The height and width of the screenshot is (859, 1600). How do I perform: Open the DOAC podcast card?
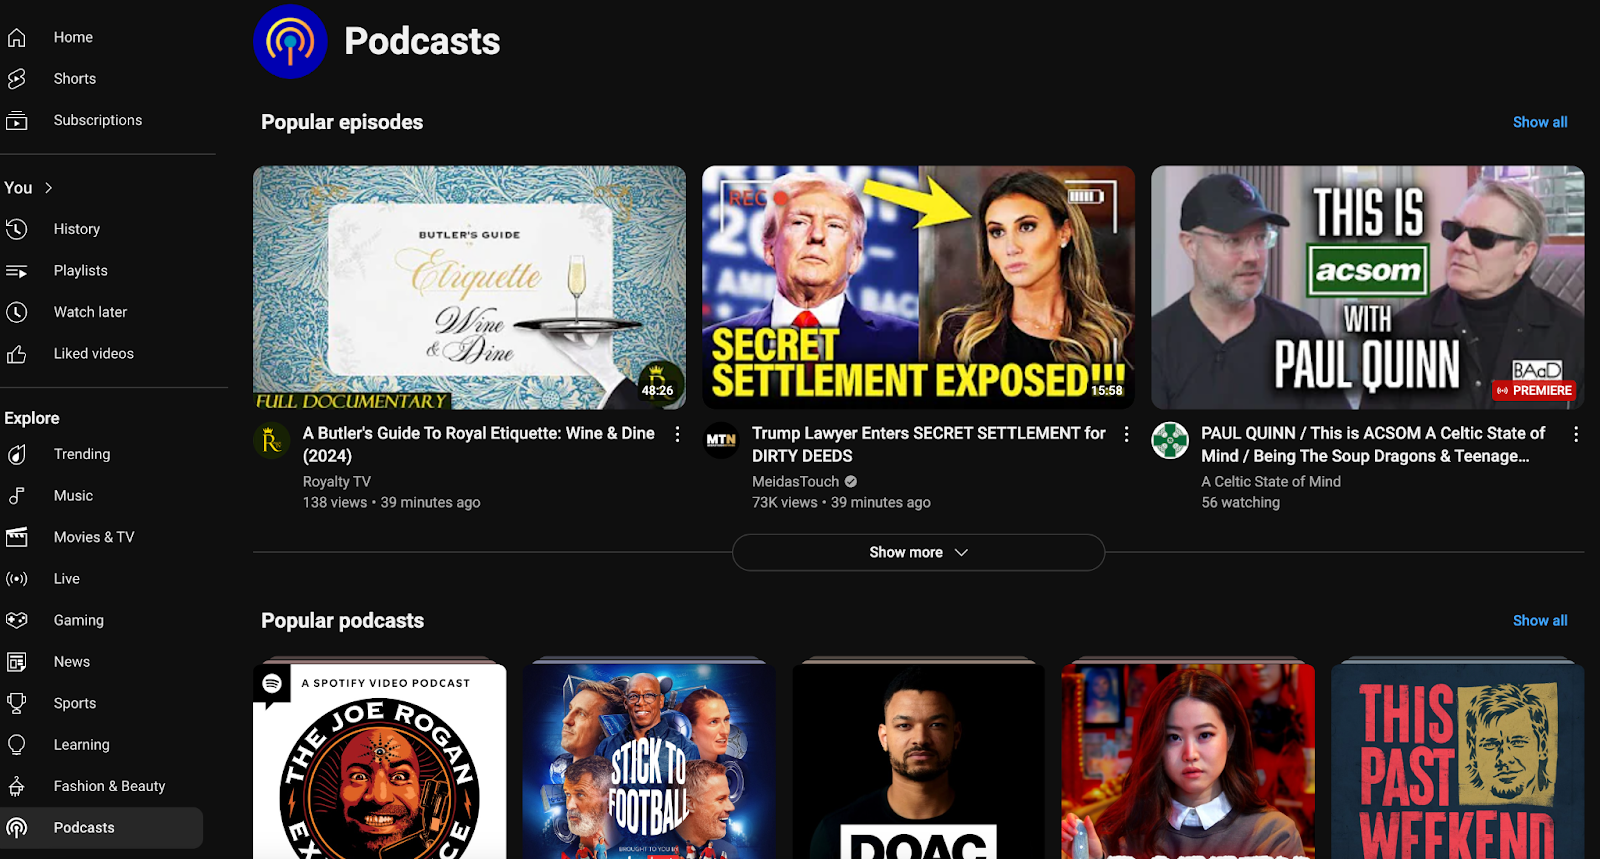tap(918, 760)
